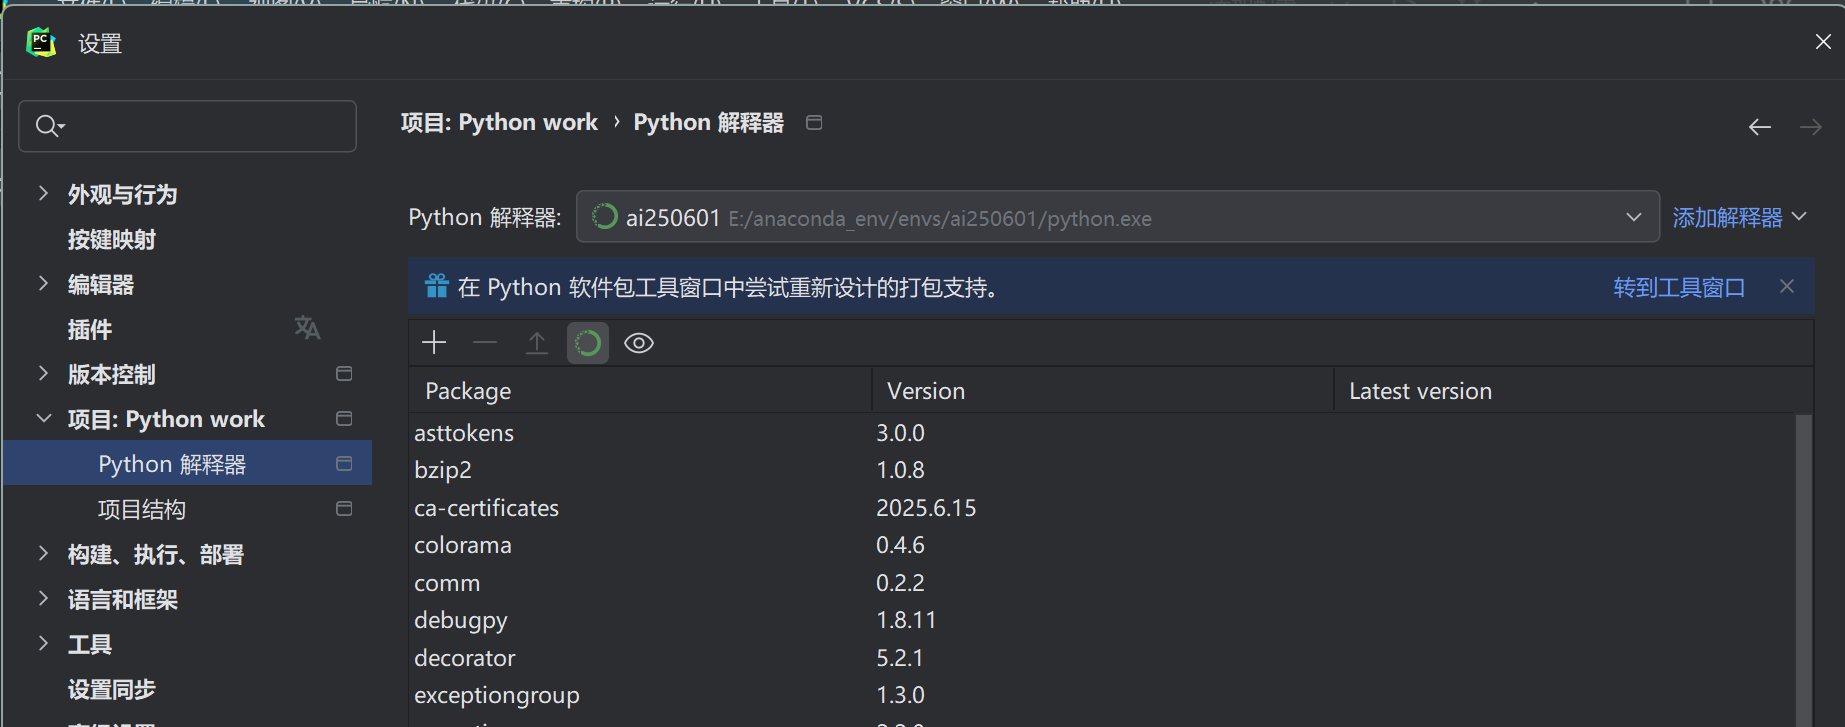Select the asttokens package row
This screenshot has height=727, width=1845.
(1102, 433)
